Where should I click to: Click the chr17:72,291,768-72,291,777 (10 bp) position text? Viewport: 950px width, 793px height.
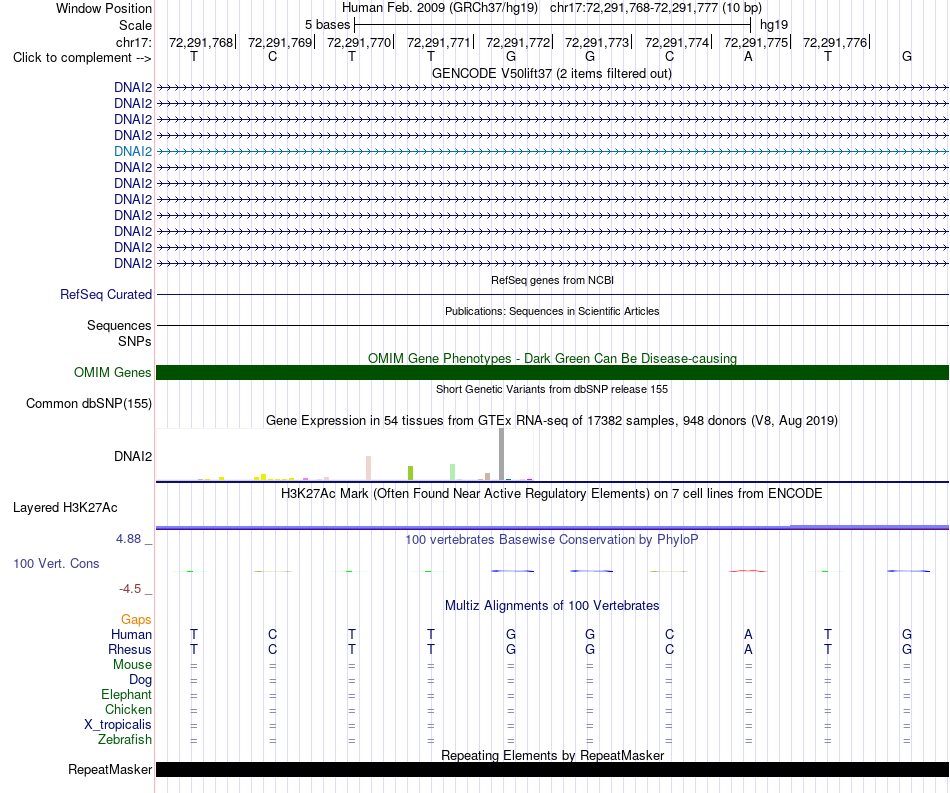656,8
